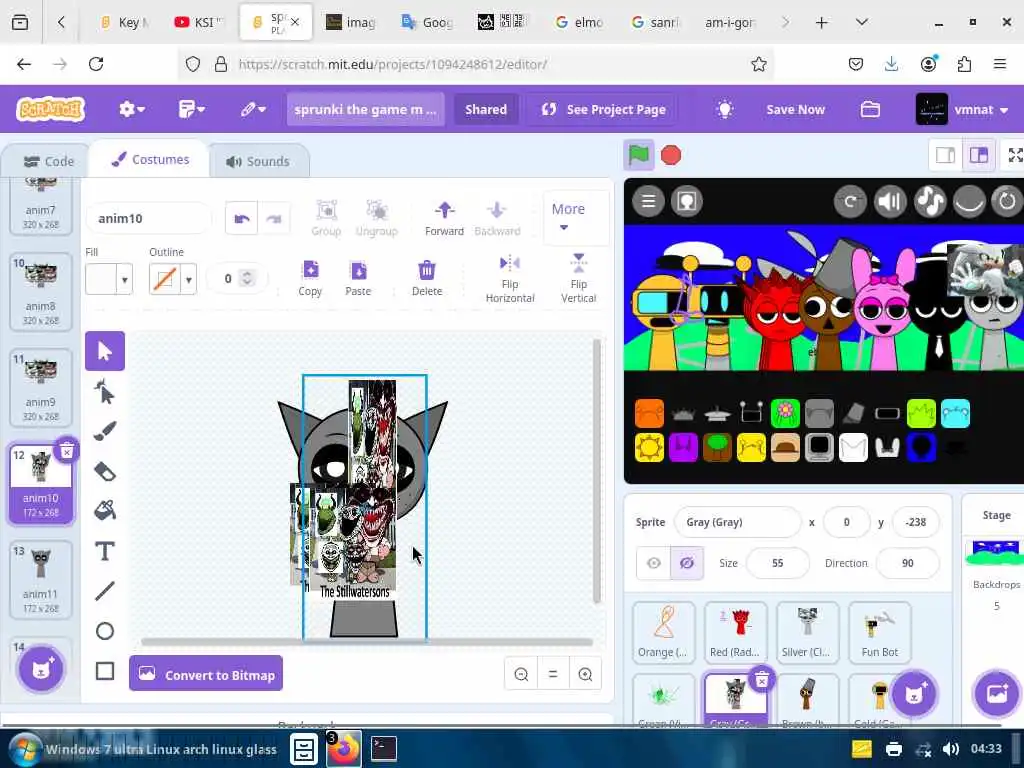The height and width of the screenshot is (768, 1024).
Task: Switch to the elmo Google tab
Action: click(x=579, y=22)
